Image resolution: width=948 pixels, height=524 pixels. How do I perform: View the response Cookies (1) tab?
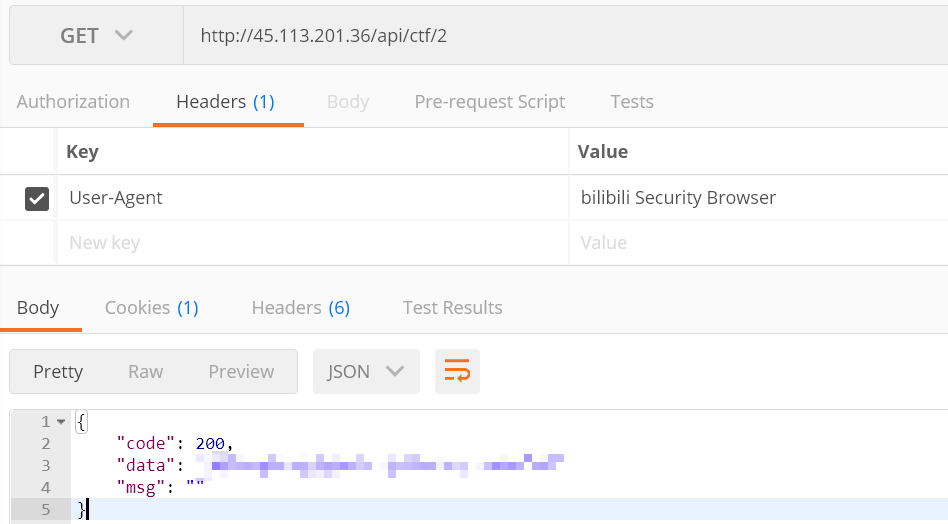pyautogui.click(x=152, y=308)
